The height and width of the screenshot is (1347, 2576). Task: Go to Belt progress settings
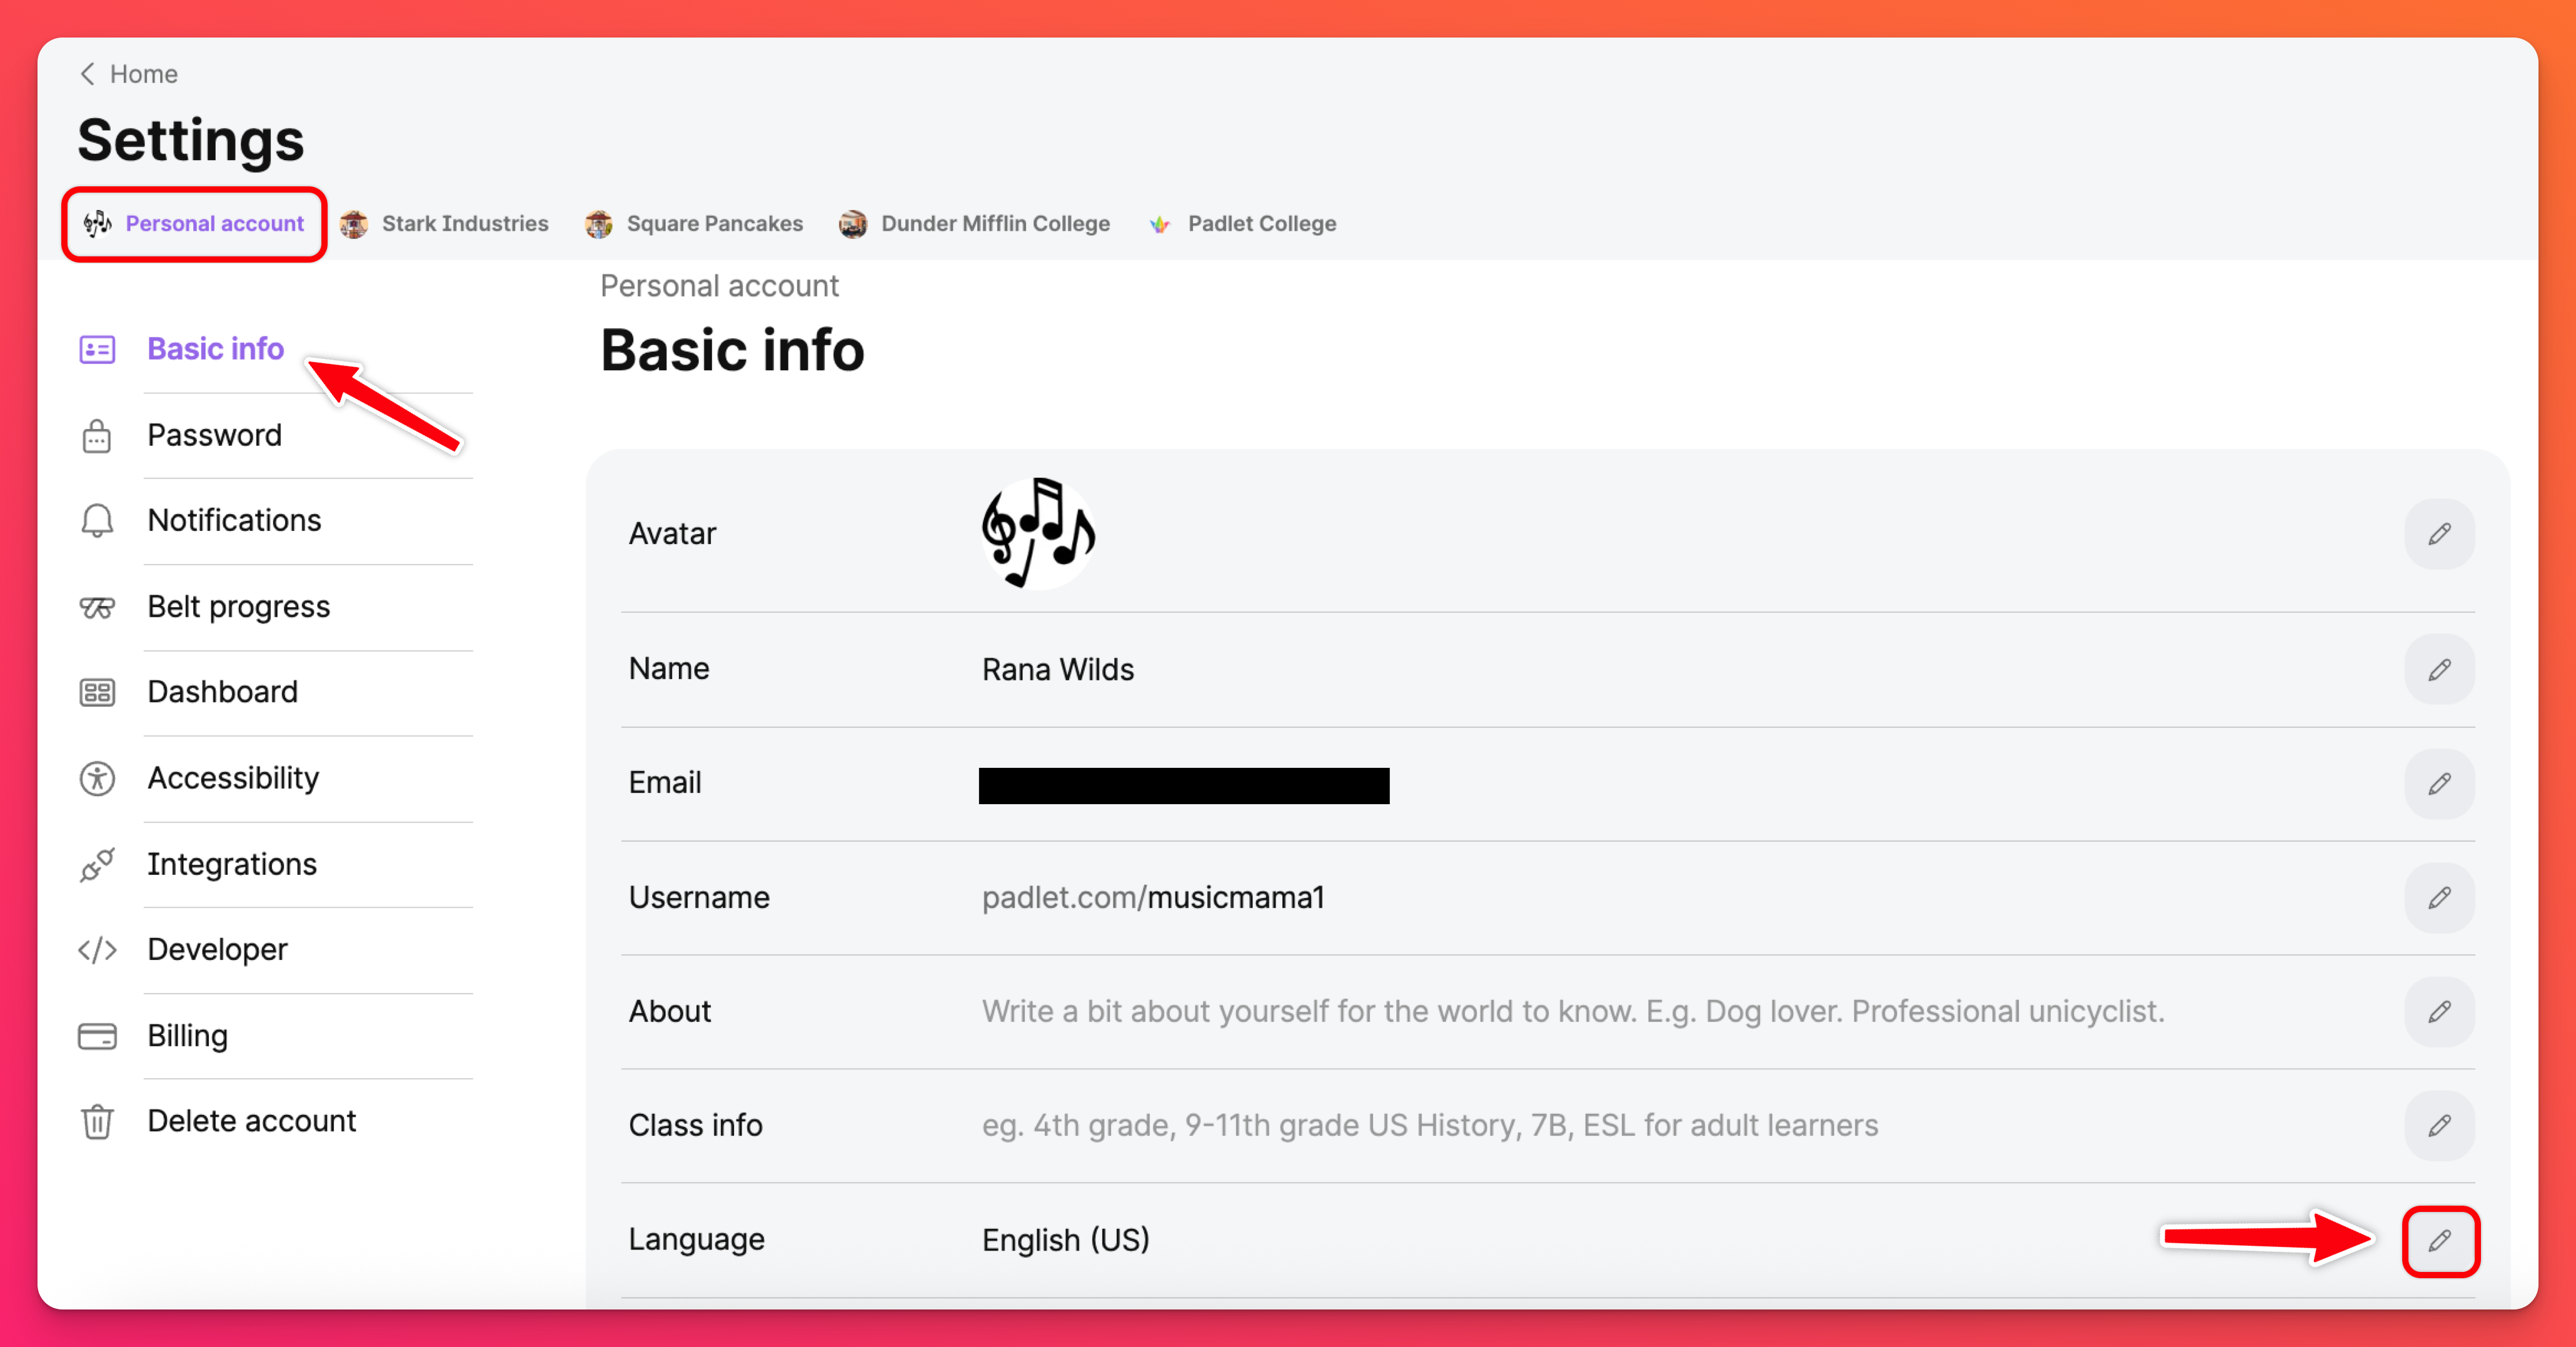point(238,606)
